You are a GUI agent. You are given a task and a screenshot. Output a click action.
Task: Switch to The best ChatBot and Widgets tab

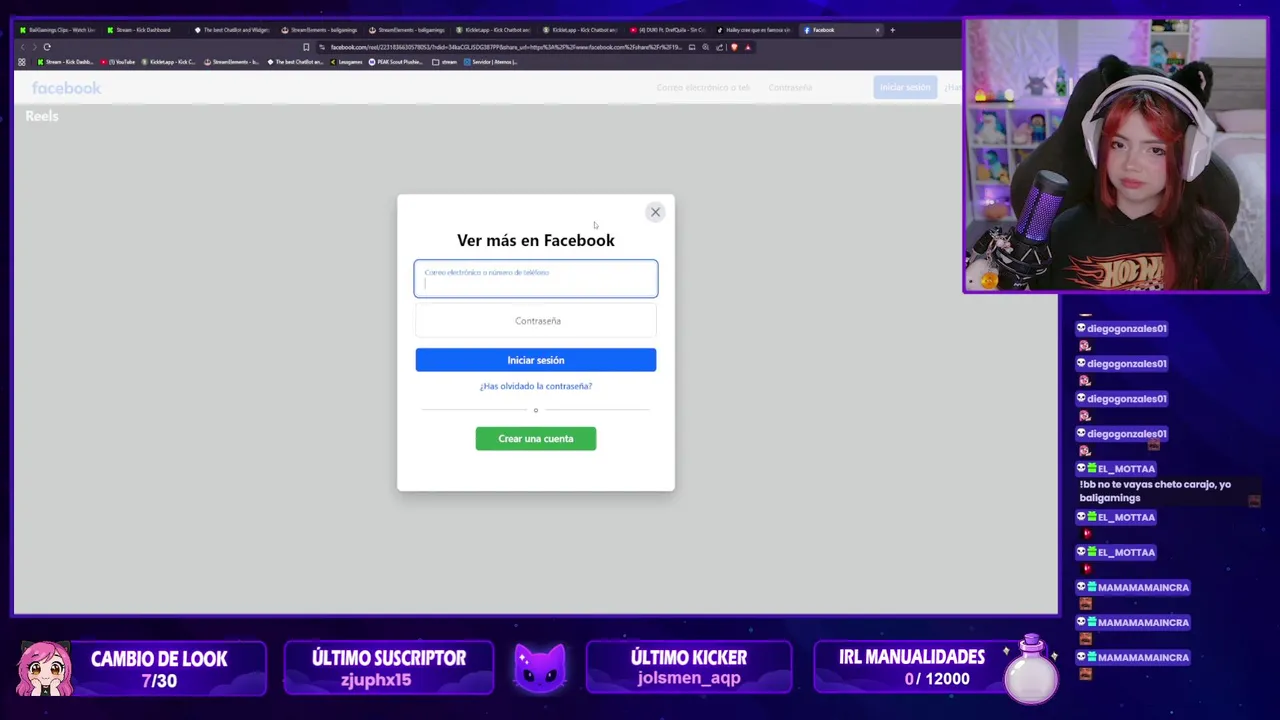231,30
